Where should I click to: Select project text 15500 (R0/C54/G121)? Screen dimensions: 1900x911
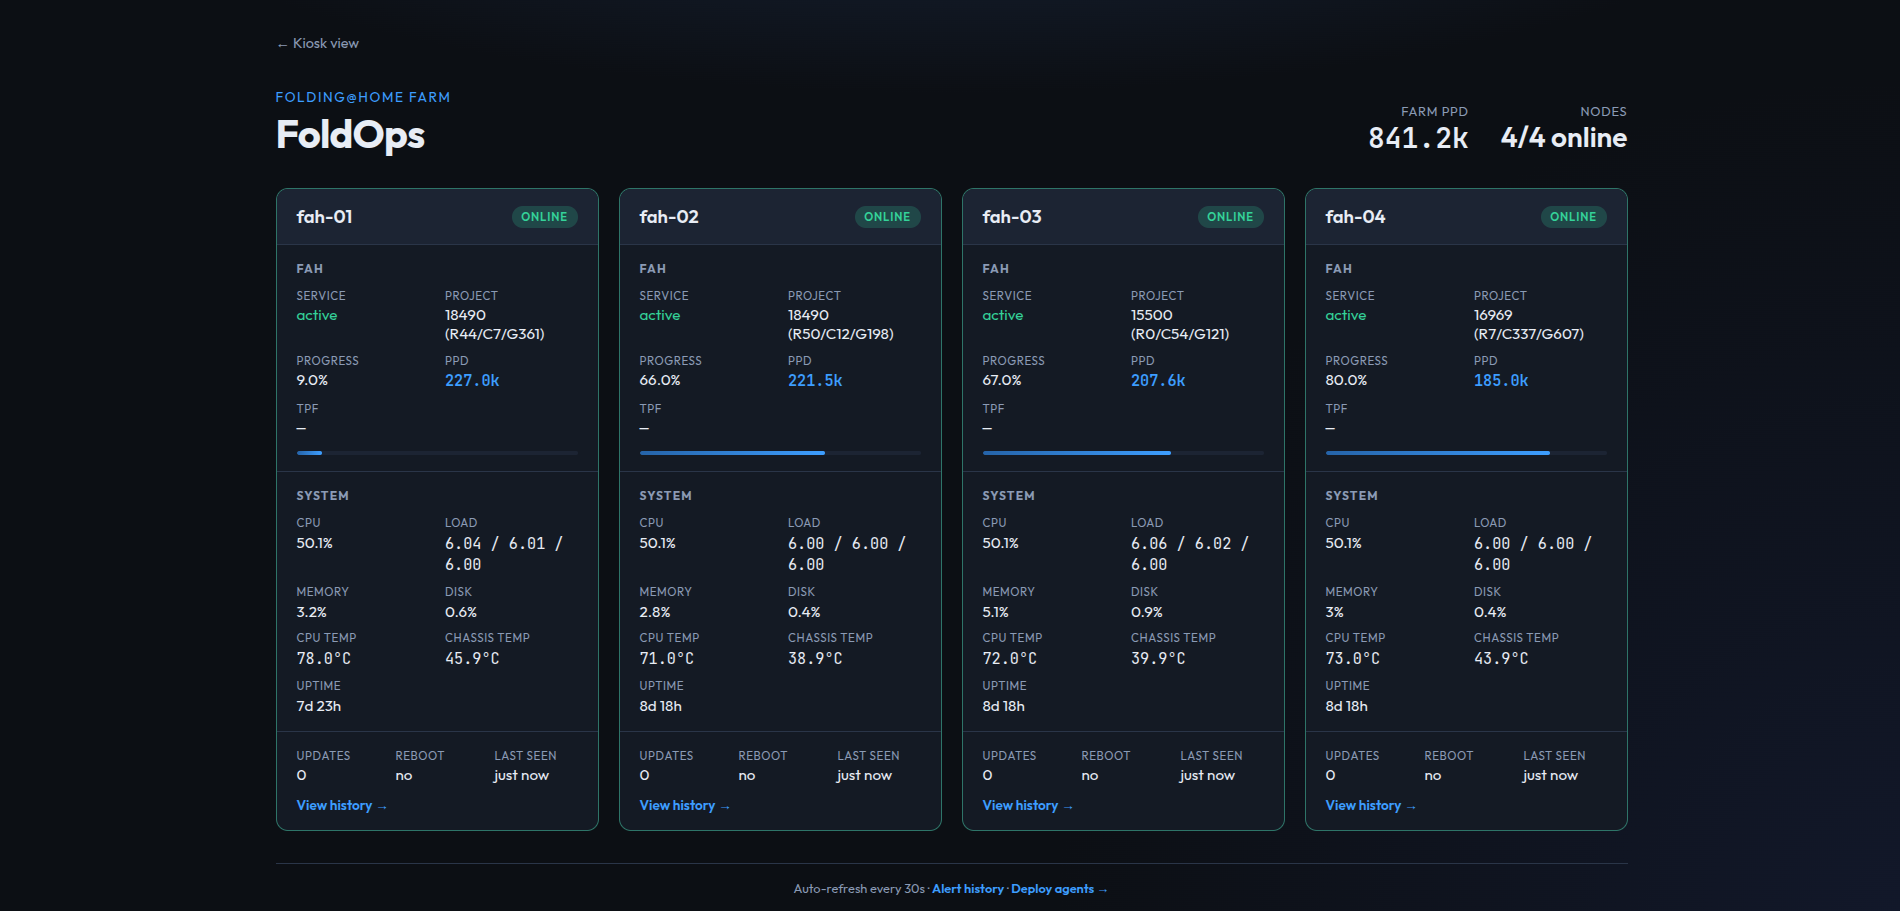click(x=1180, y=325)
